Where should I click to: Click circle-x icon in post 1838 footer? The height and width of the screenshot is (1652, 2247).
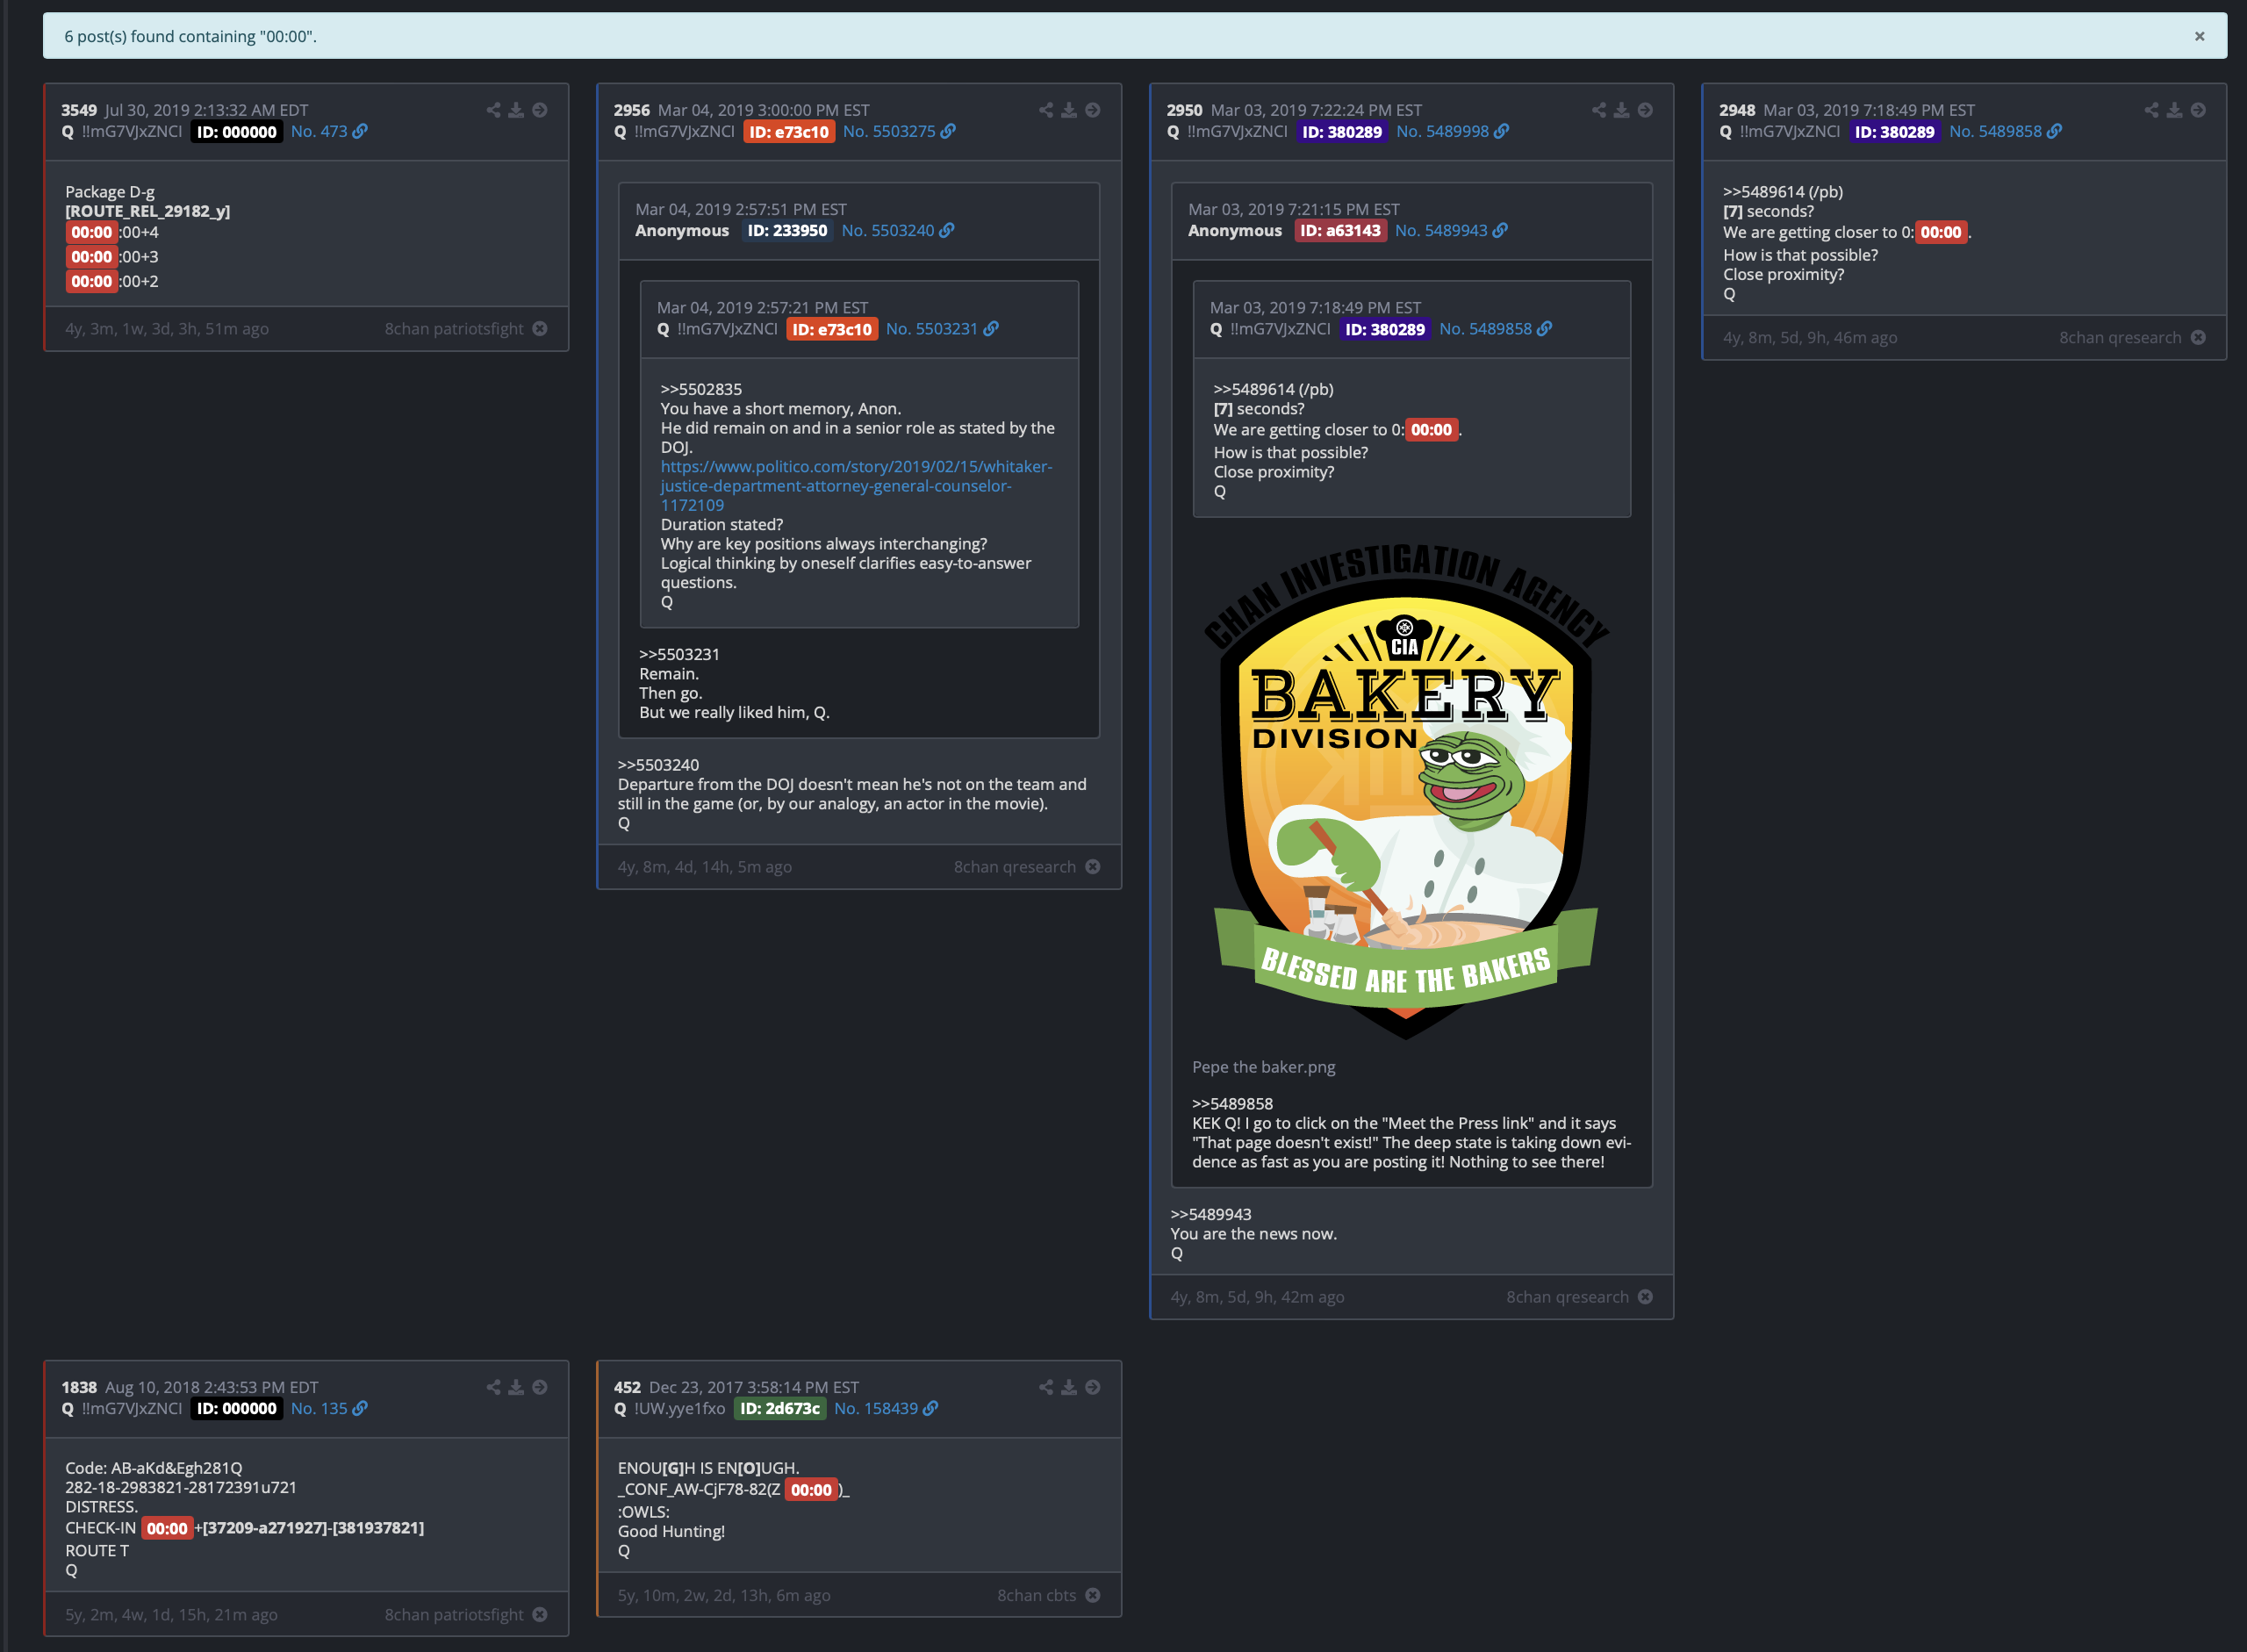click(540, 1614)
